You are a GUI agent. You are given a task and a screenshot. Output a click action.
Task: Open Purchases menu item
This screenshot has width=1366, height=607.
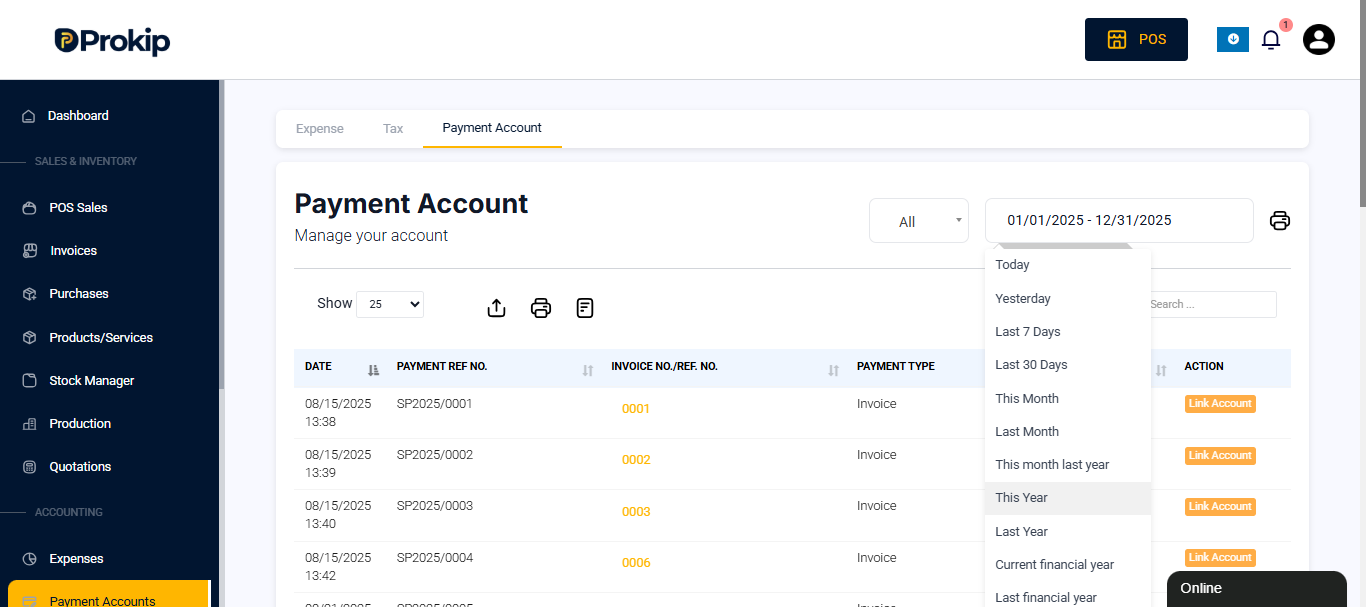[79, 294]
